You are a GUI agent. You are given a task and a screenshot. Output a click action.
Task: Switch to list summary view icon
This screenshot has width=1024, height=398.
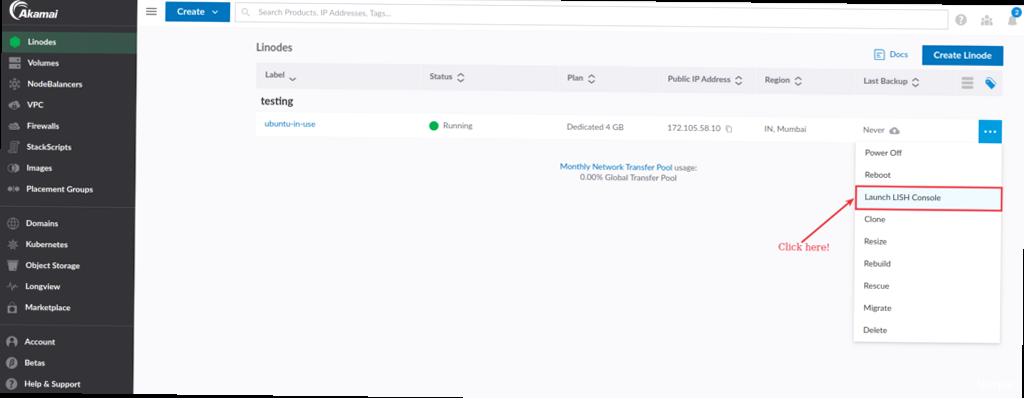click(x=967, y=83)
